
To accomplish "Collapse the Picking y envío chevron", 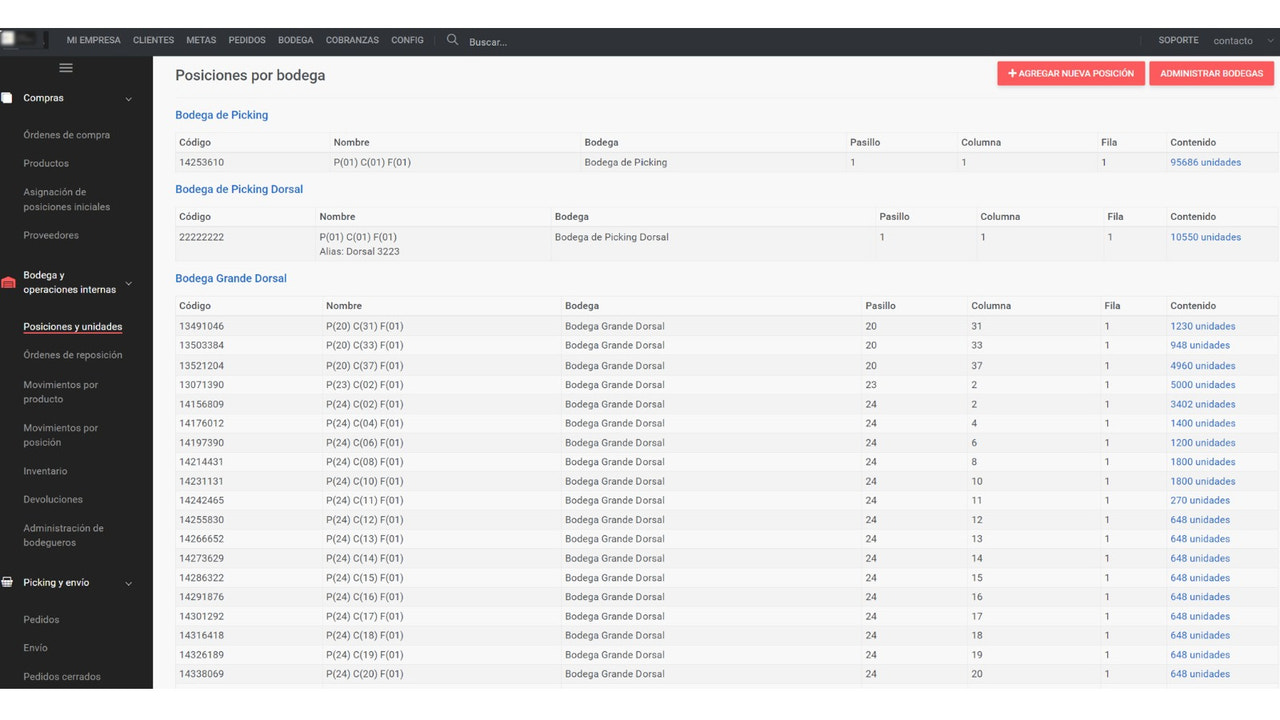I will coord(128,584).
